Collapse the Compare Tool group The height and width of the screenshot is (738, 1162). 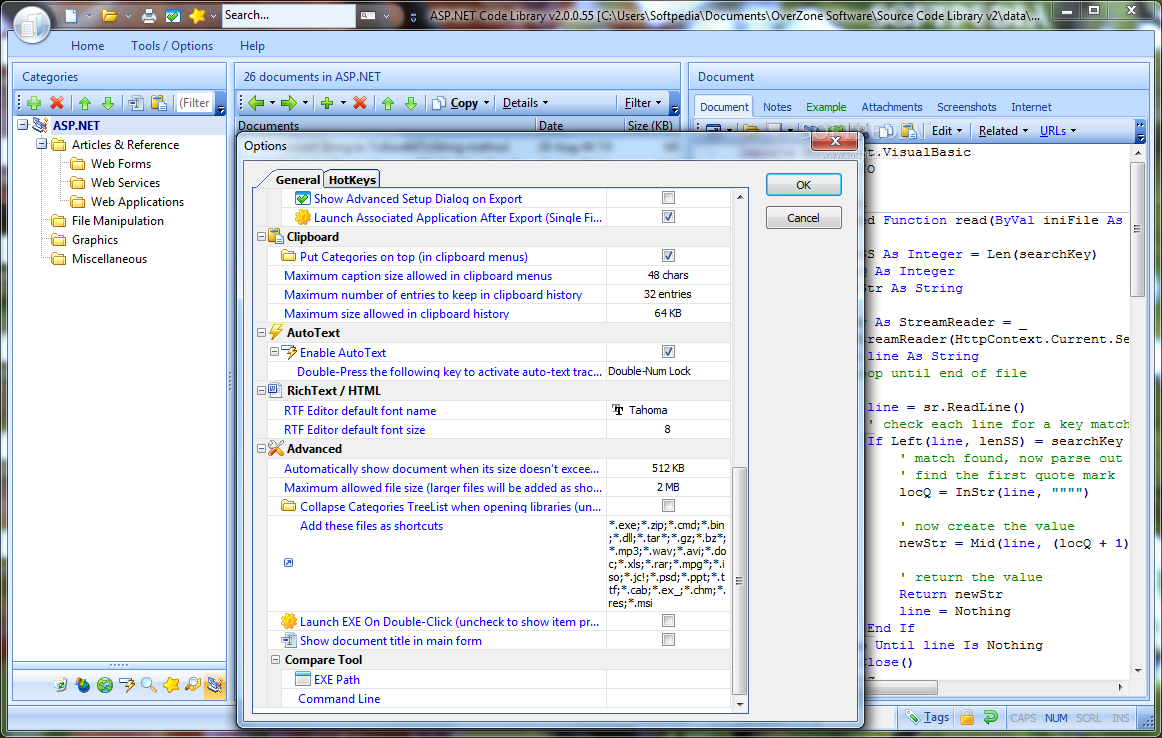point(276,659)
